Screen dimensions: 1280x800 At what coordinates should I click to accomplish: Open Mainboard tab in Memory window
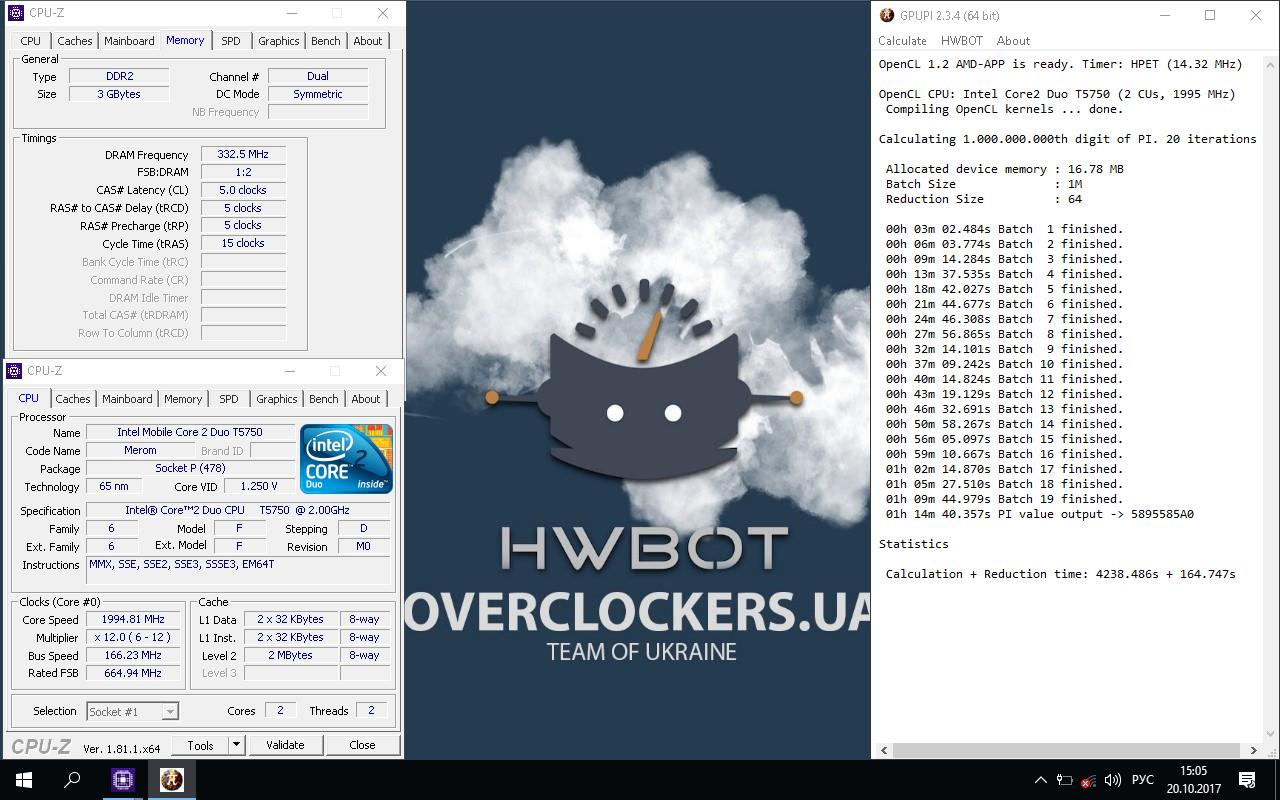click(x=130, y=41)
